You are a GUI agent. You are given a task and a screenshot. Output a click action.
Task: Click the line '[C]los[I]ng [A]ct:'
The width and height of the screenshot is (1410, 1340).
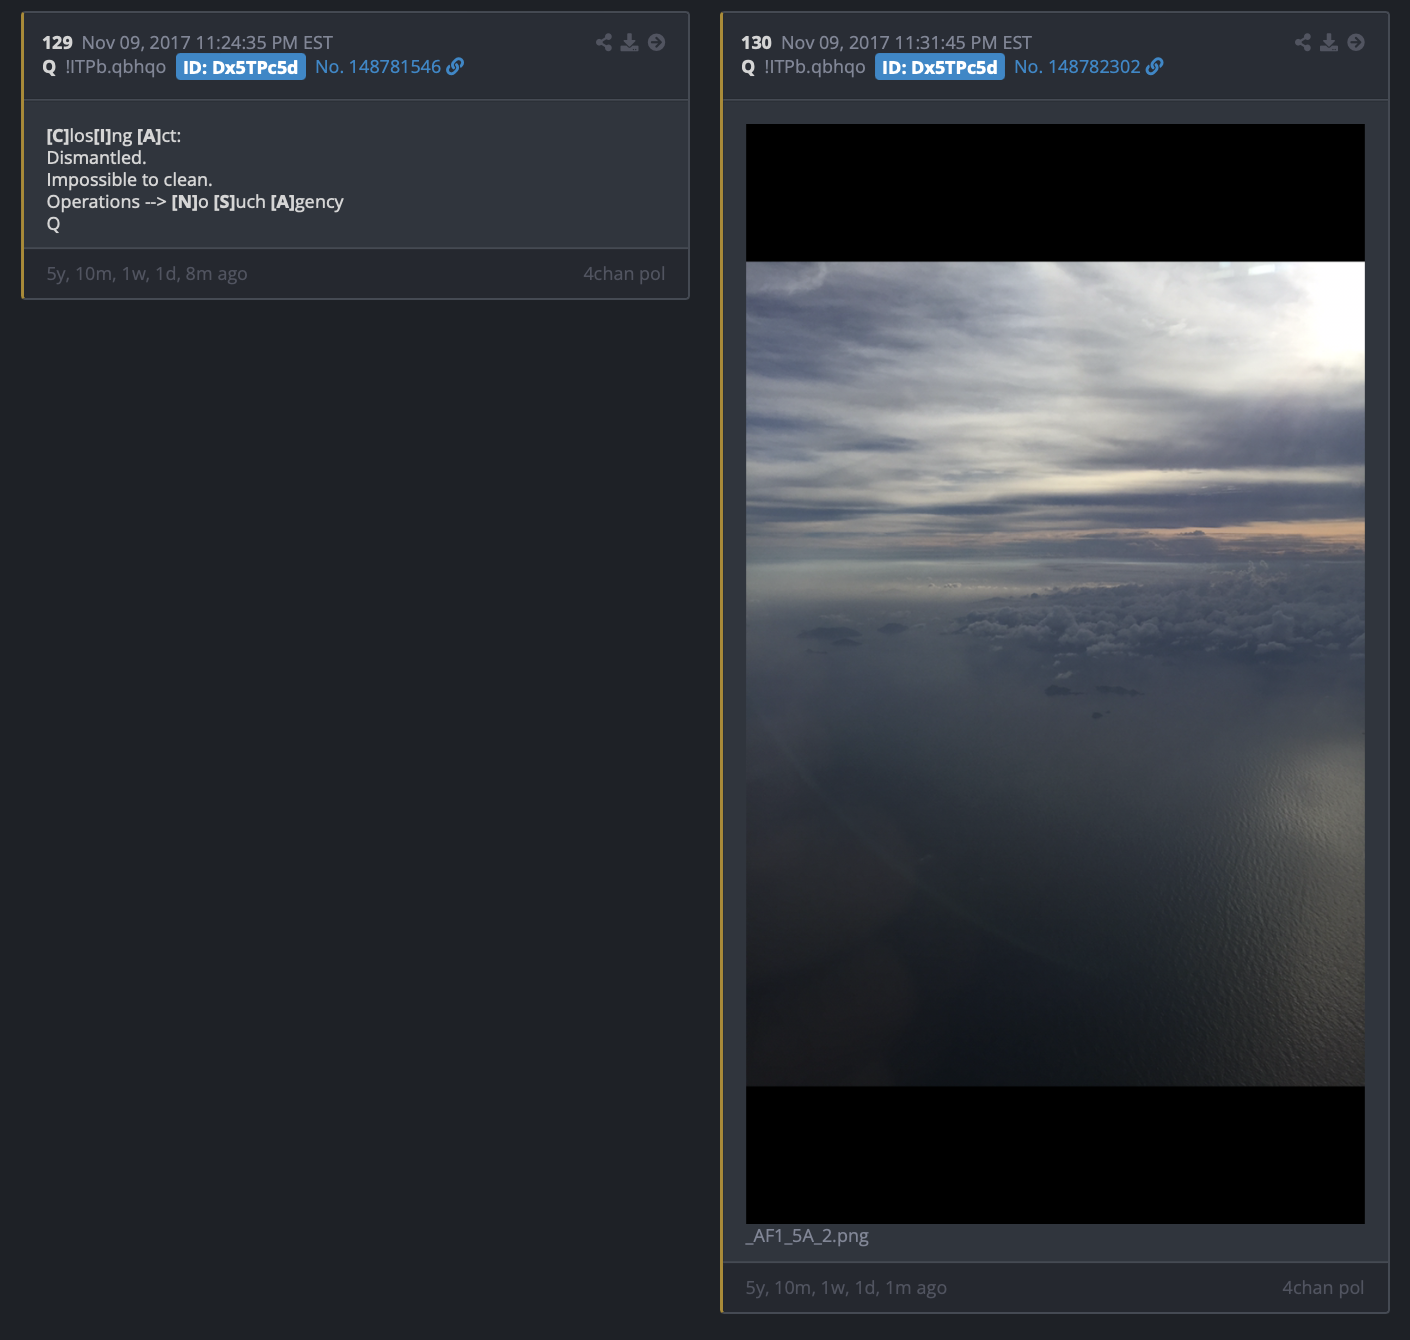point(114,135)
